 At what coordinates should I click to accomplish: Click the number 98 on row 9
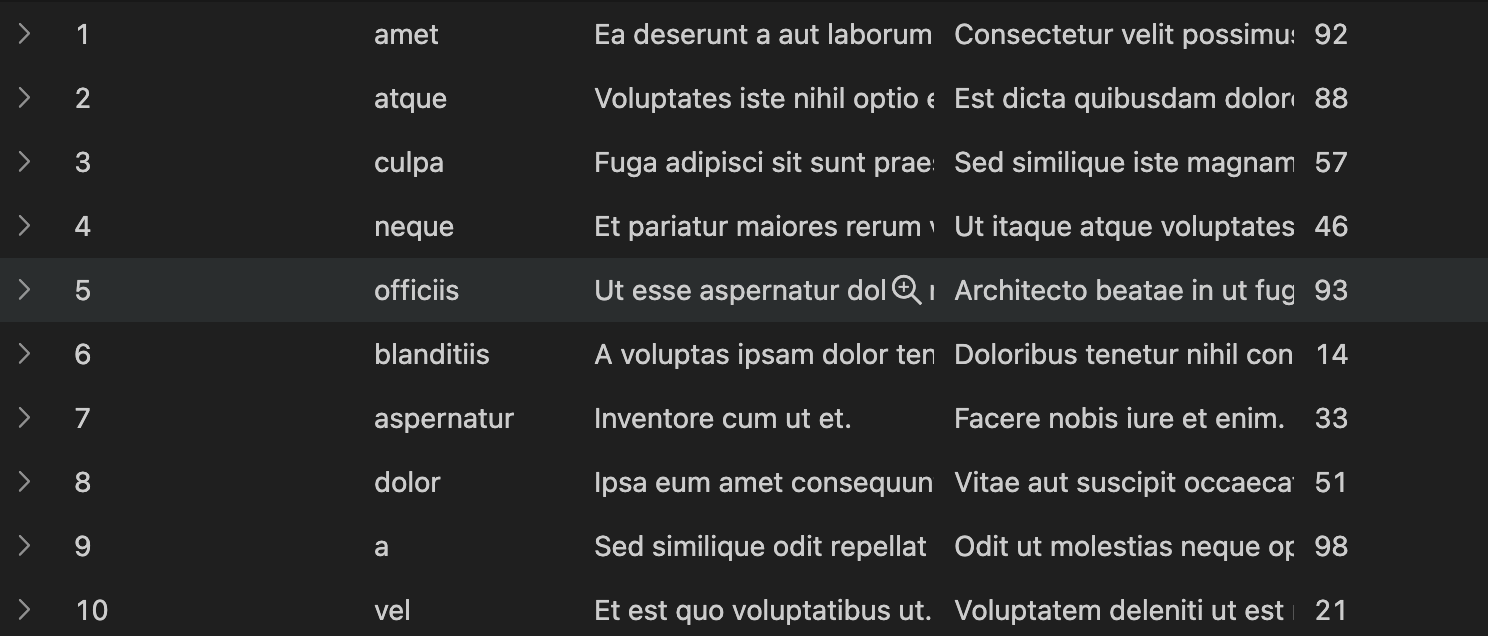(x=1332, y=546)
